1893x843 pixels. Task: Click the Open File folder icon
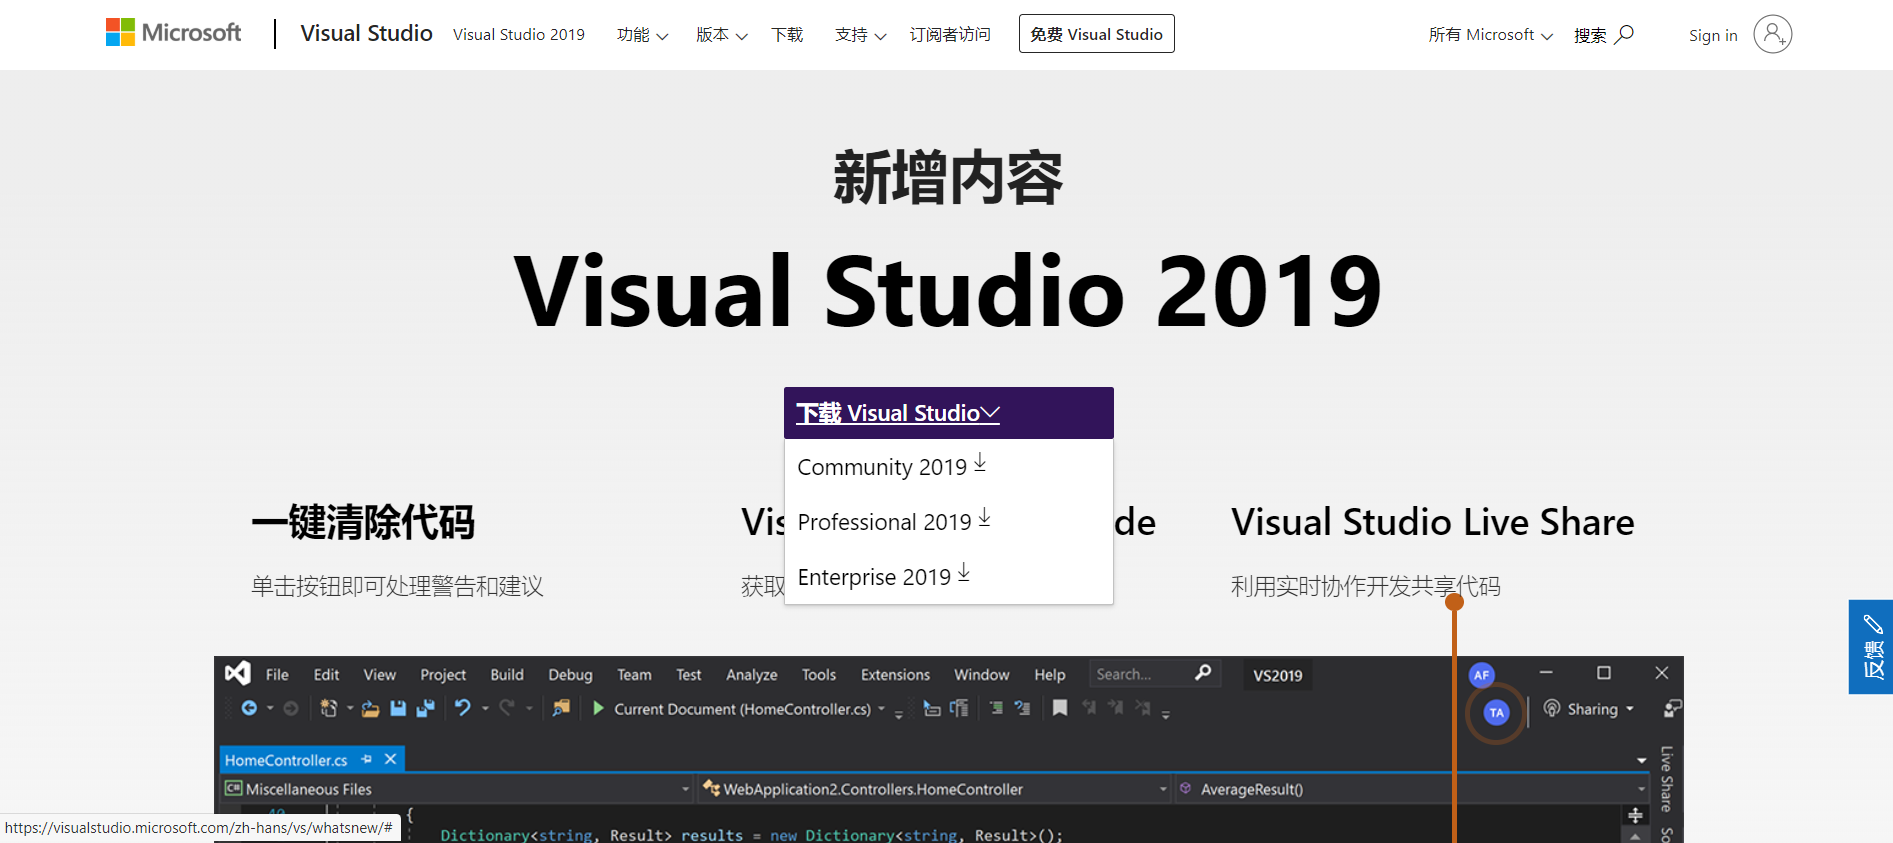point(370,708)
